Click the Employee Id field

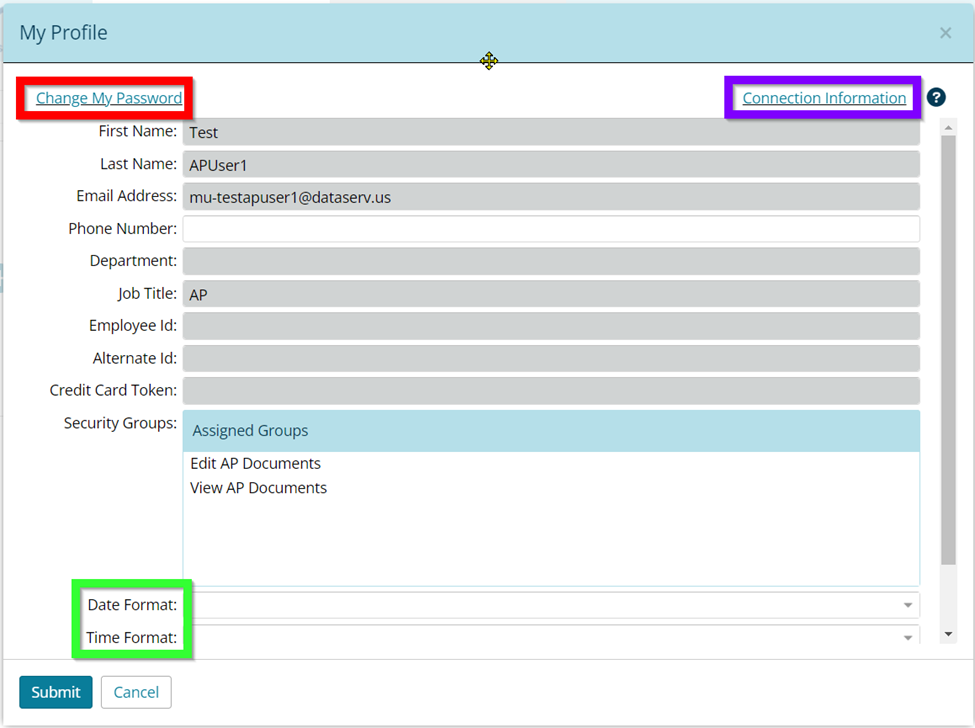click(x=550, y=326)
